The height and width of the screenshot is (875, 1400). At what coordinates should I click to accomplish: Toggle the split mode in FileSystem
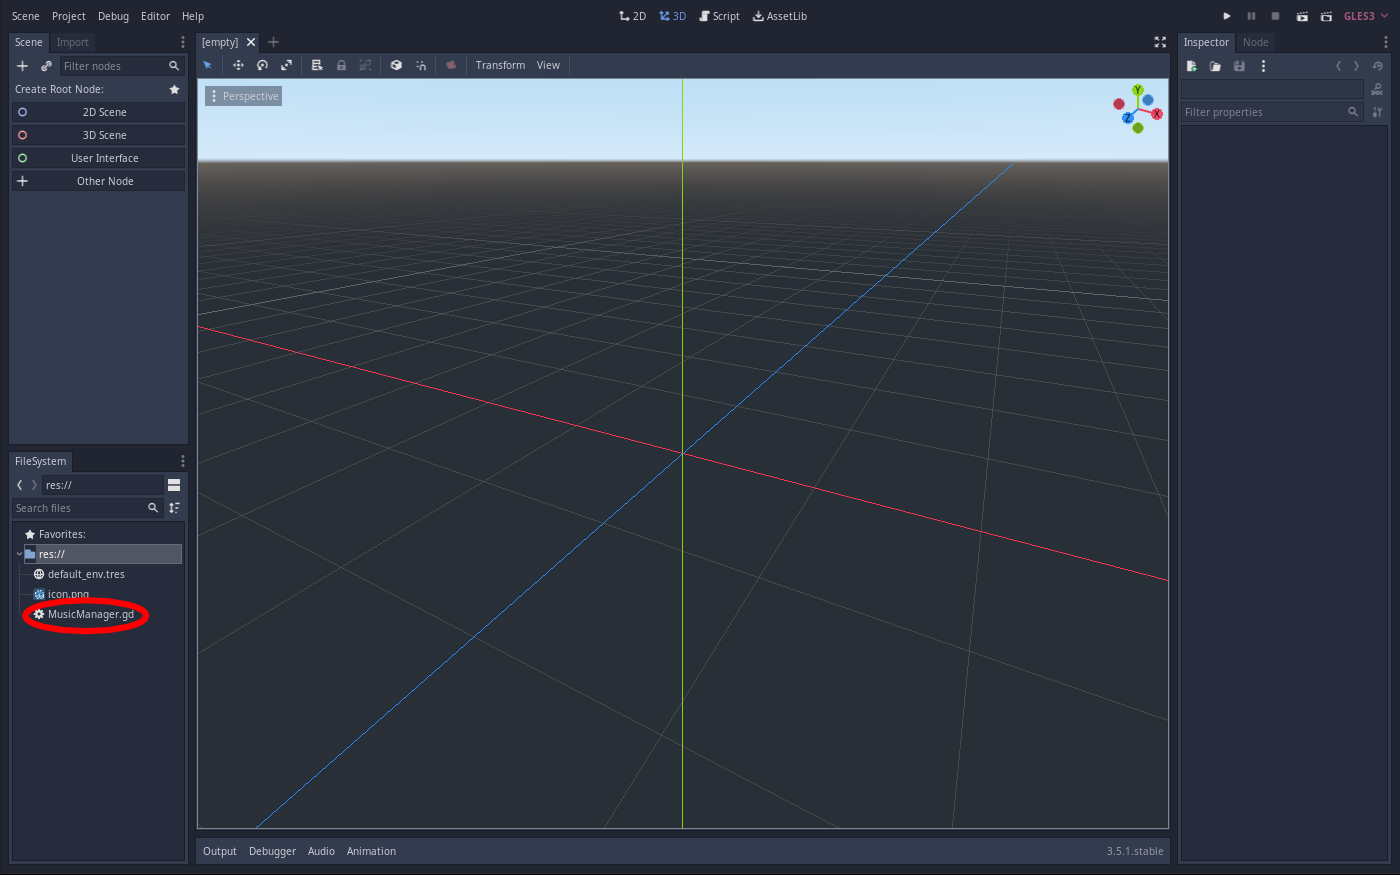pos(174,485)
